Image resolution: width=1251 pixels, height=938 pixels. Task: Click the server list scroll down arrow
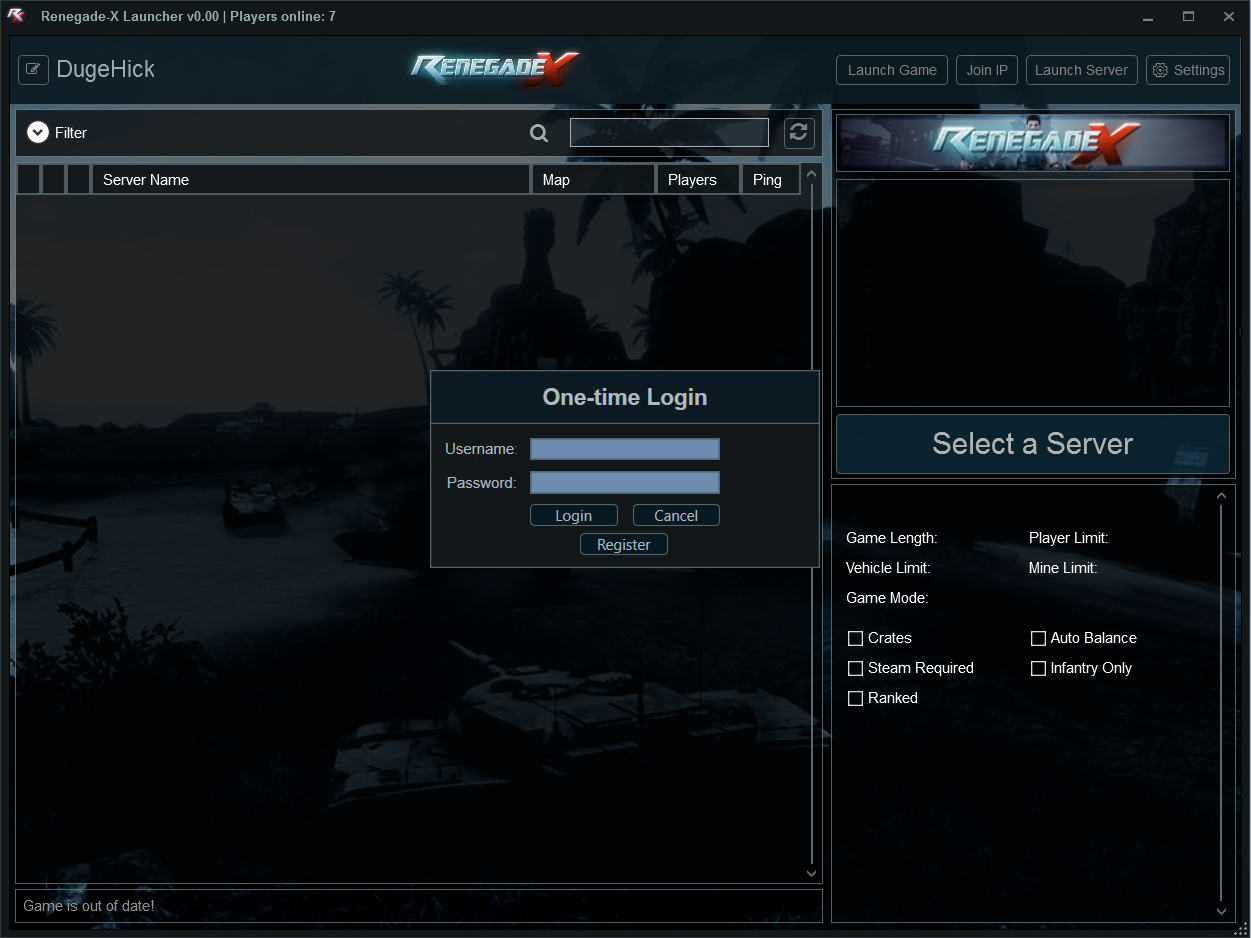coord(811,874)
